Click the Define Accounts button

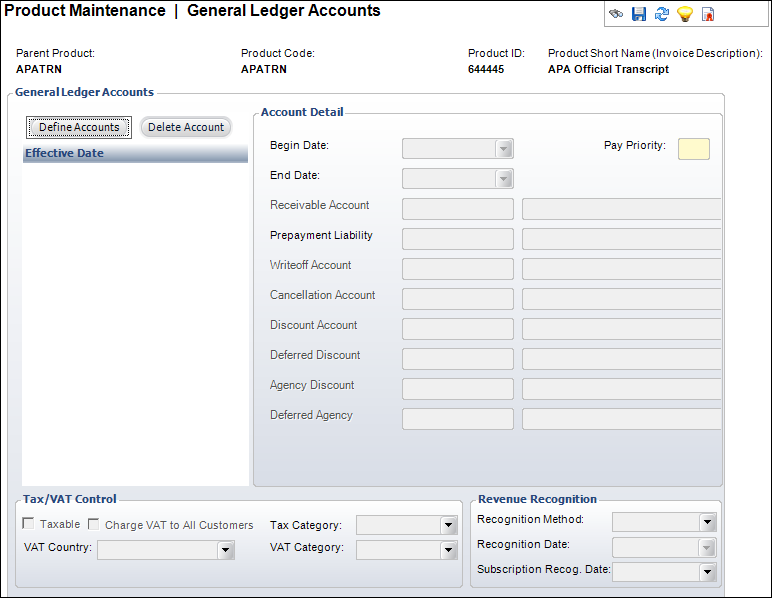point(79,127)
